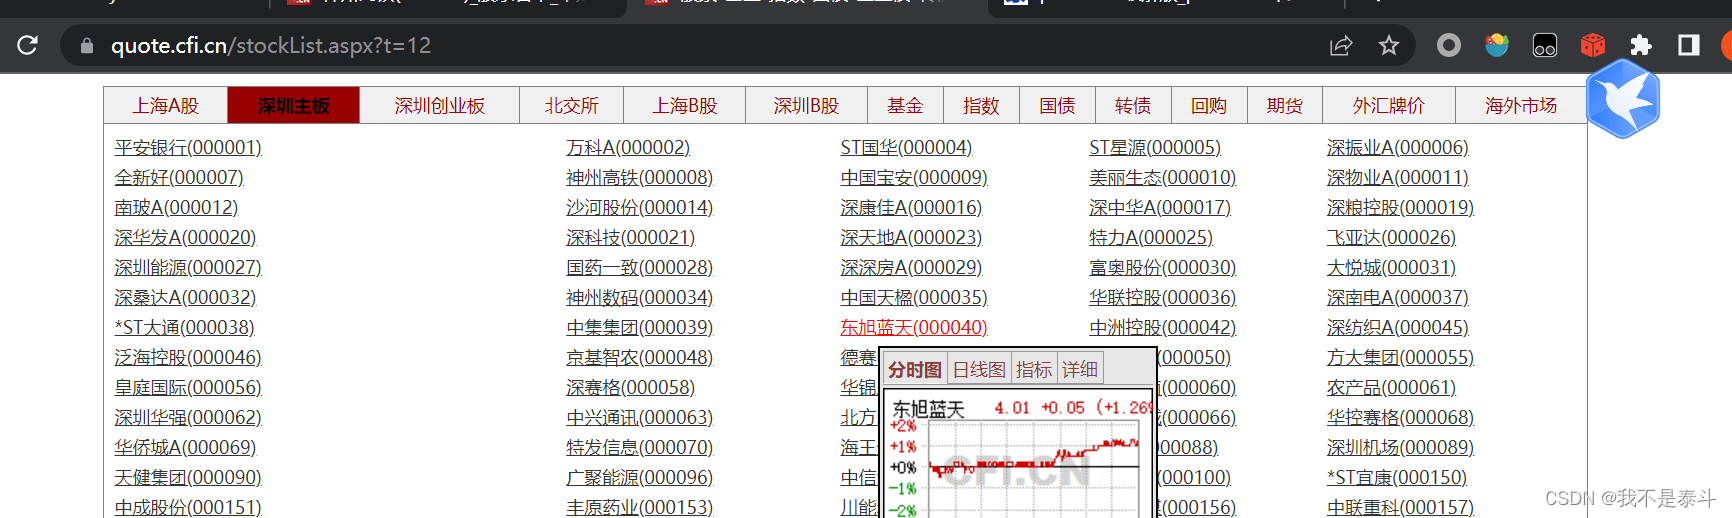Click the lock icon in the address bar

coord(87,46)
